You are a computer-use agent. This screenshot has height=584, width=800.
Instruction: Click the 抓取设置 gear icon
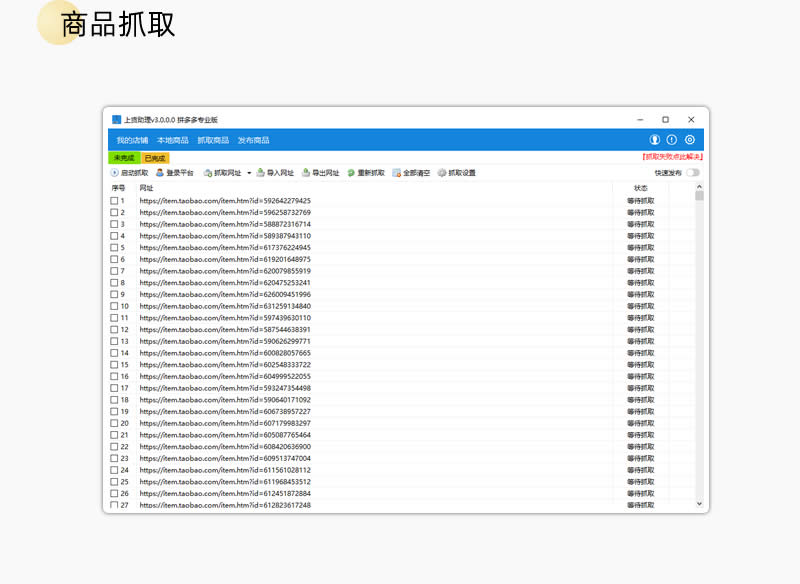tap(442, 173)
